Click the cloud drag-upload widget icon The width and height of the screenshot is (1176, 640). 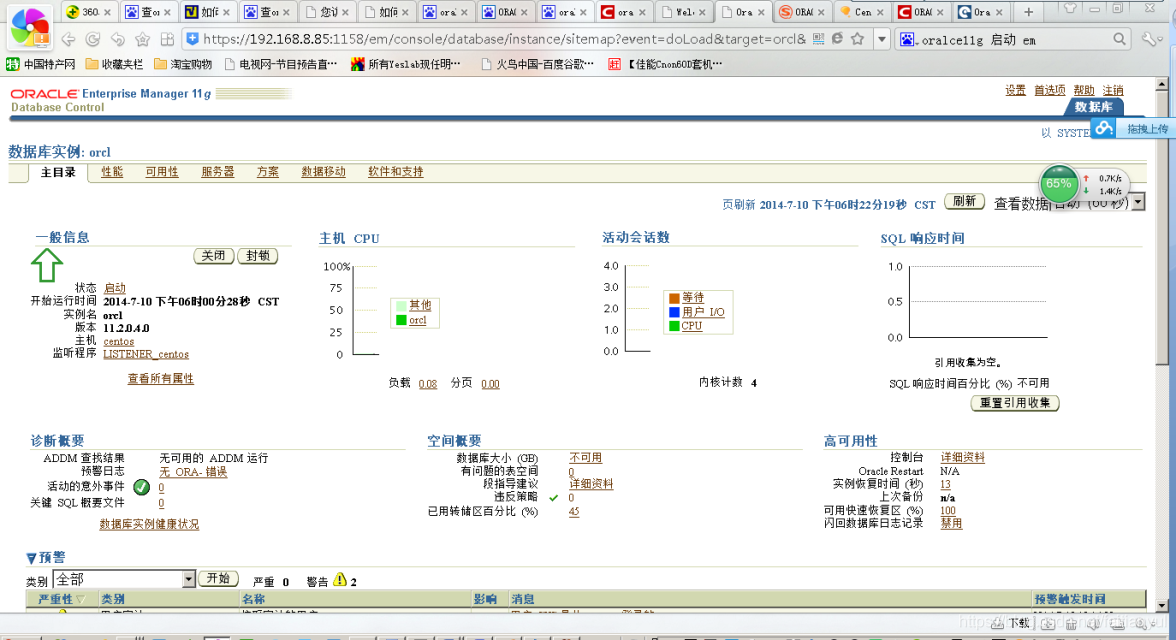tap(1103, 128)
